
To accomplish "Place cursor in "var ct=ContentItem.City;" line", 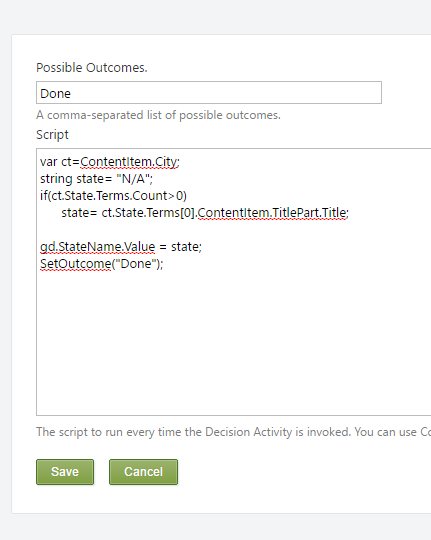I will coord(110,162).
